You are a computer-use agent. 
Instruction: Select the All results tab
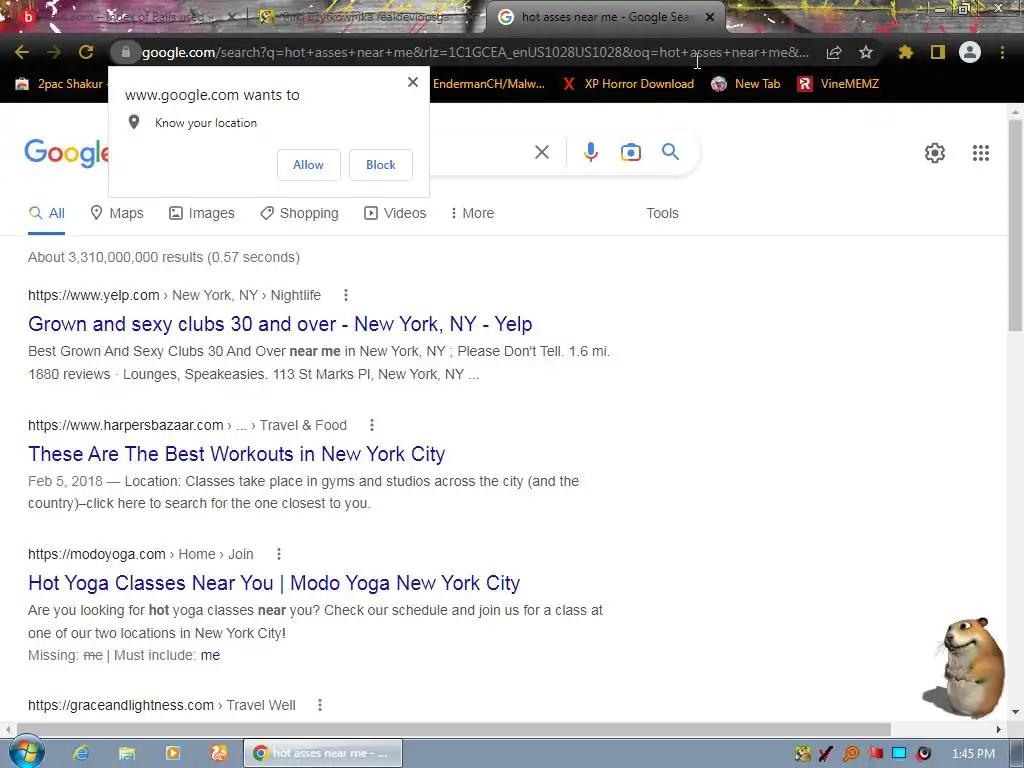tap(46, 214)
